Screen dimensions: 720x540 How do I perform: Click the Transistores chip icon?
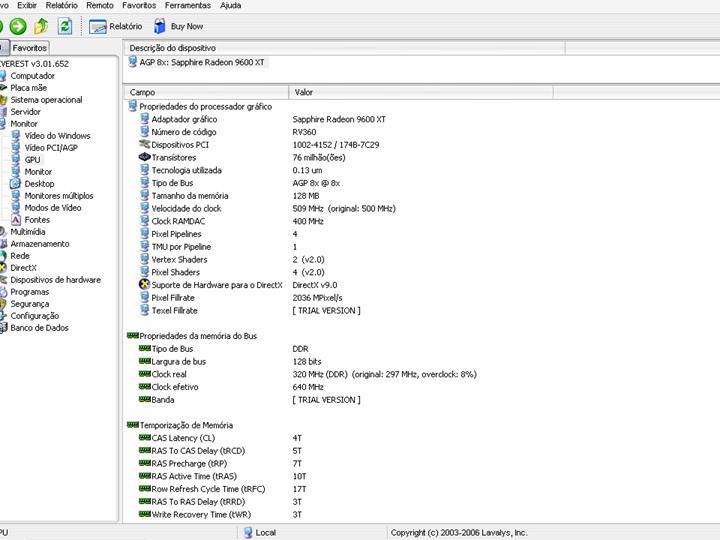145,157
